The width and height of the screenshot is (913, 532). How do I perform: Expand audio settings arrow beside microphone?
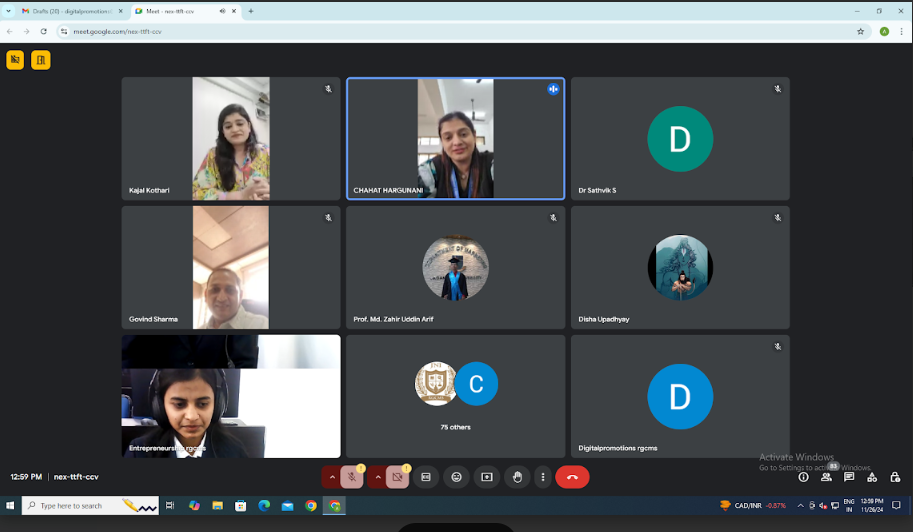331,477
